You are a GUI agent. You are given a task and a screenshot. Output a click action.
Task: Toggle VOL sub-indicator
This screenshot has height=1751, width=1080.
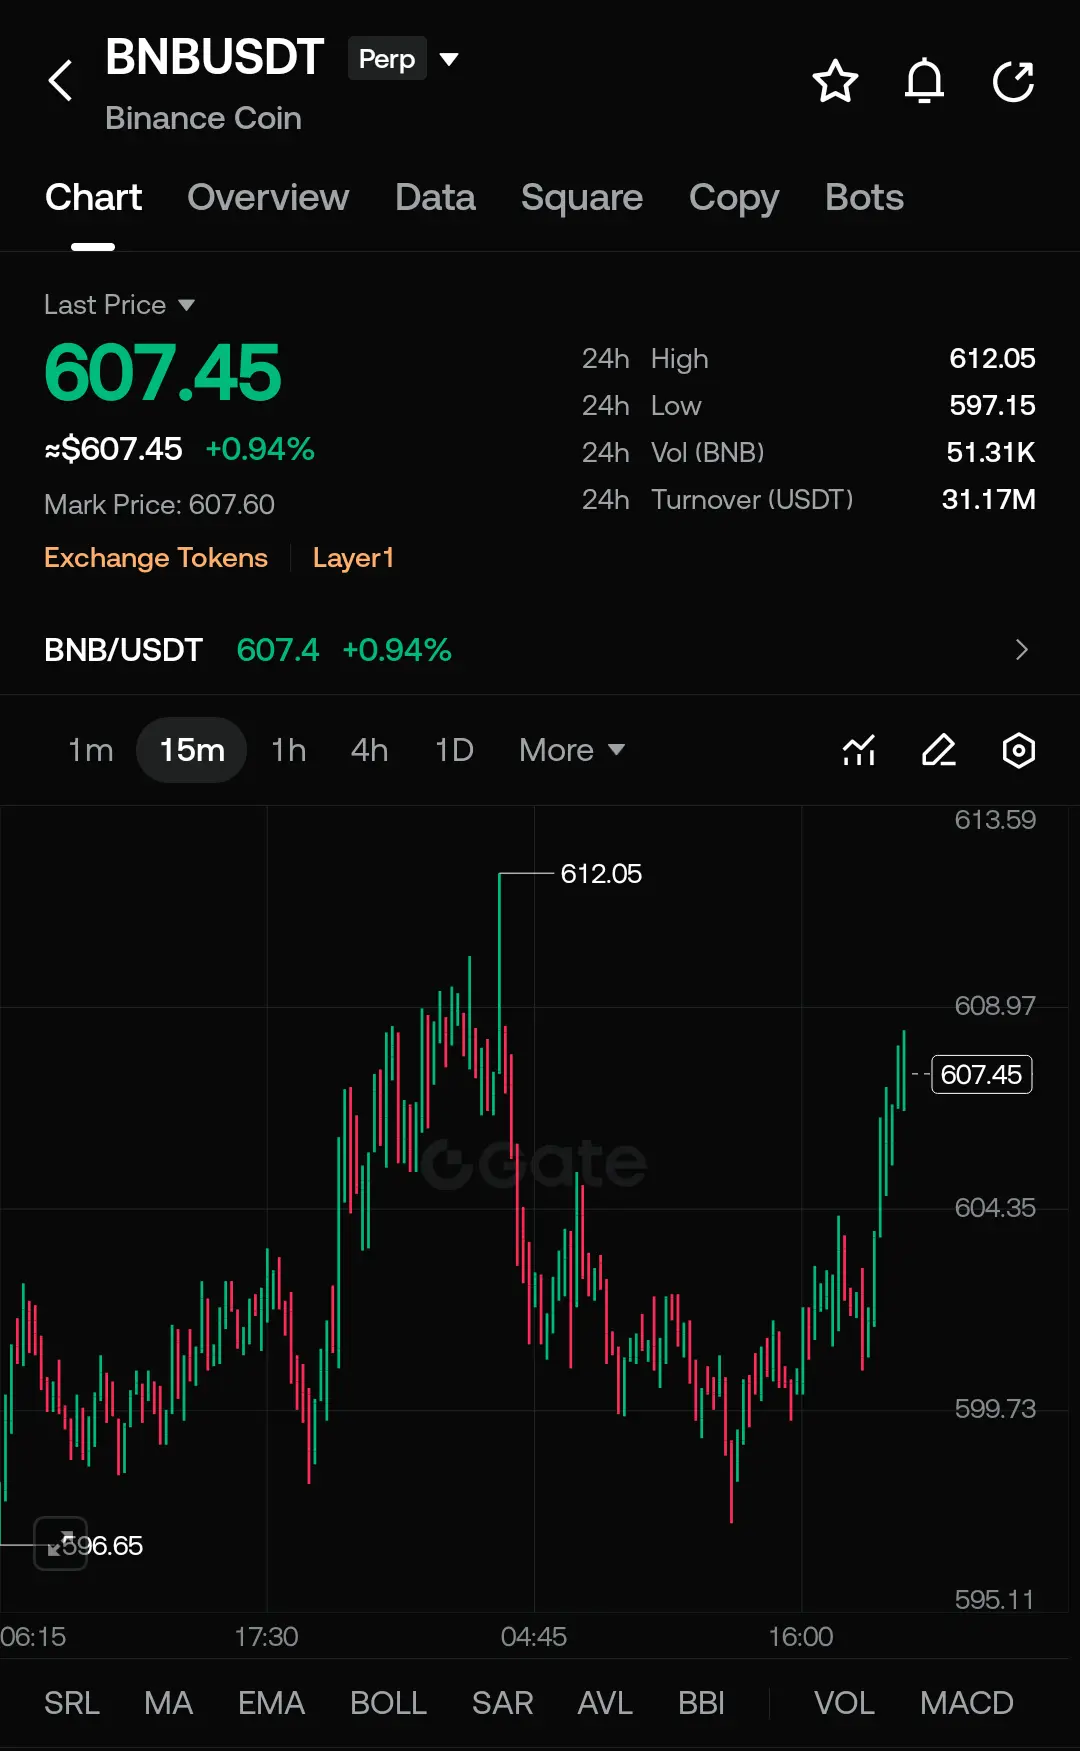[844, 1702]
